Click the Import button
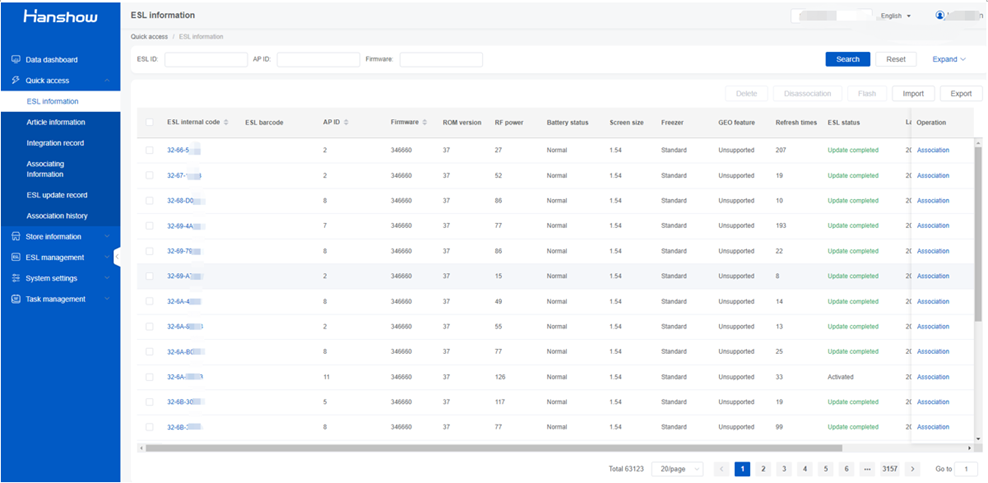The image size is (988, 483). pyautogui.click(x=913, y=93)
